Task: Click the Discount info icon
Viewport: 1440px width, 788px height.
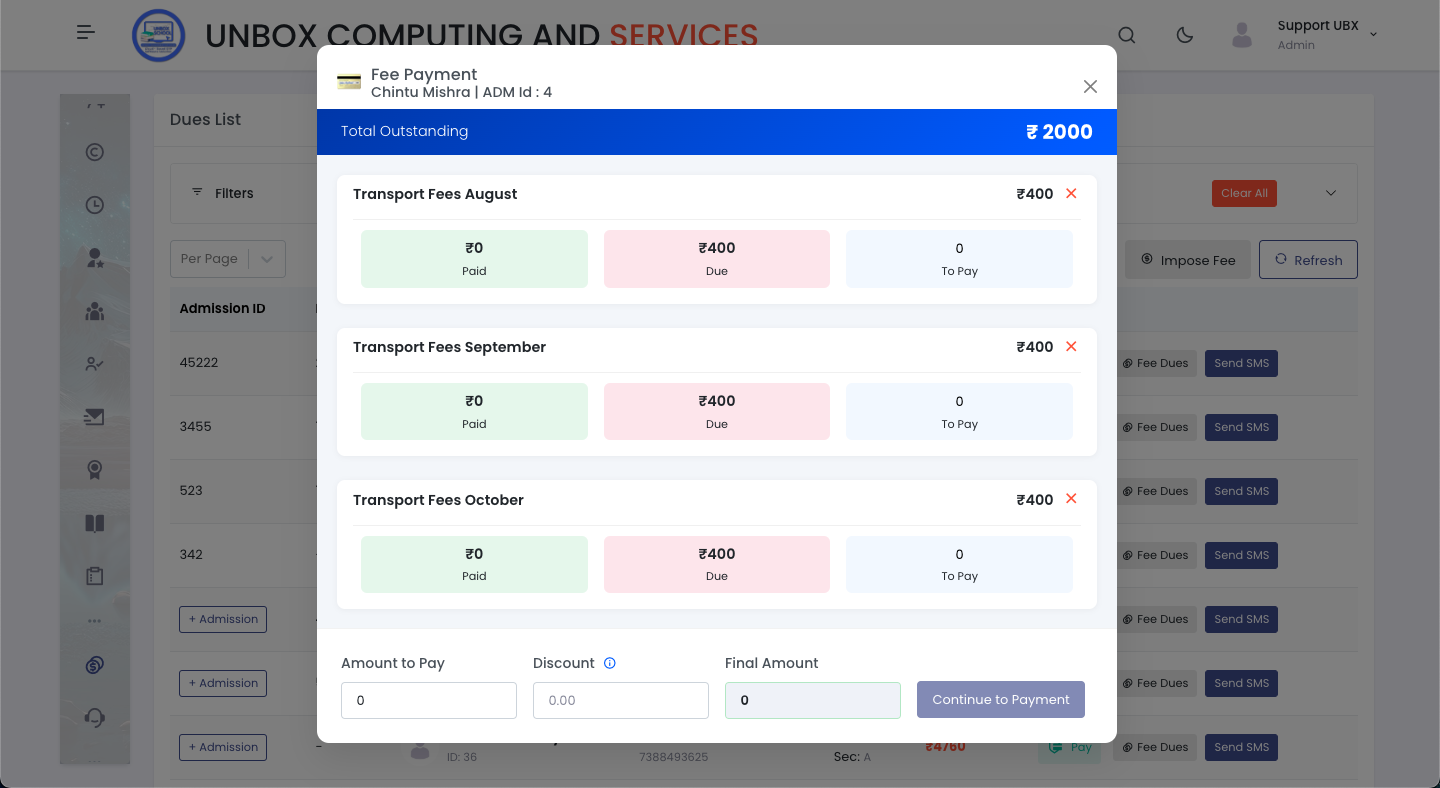Action: [x=610, y=663]
